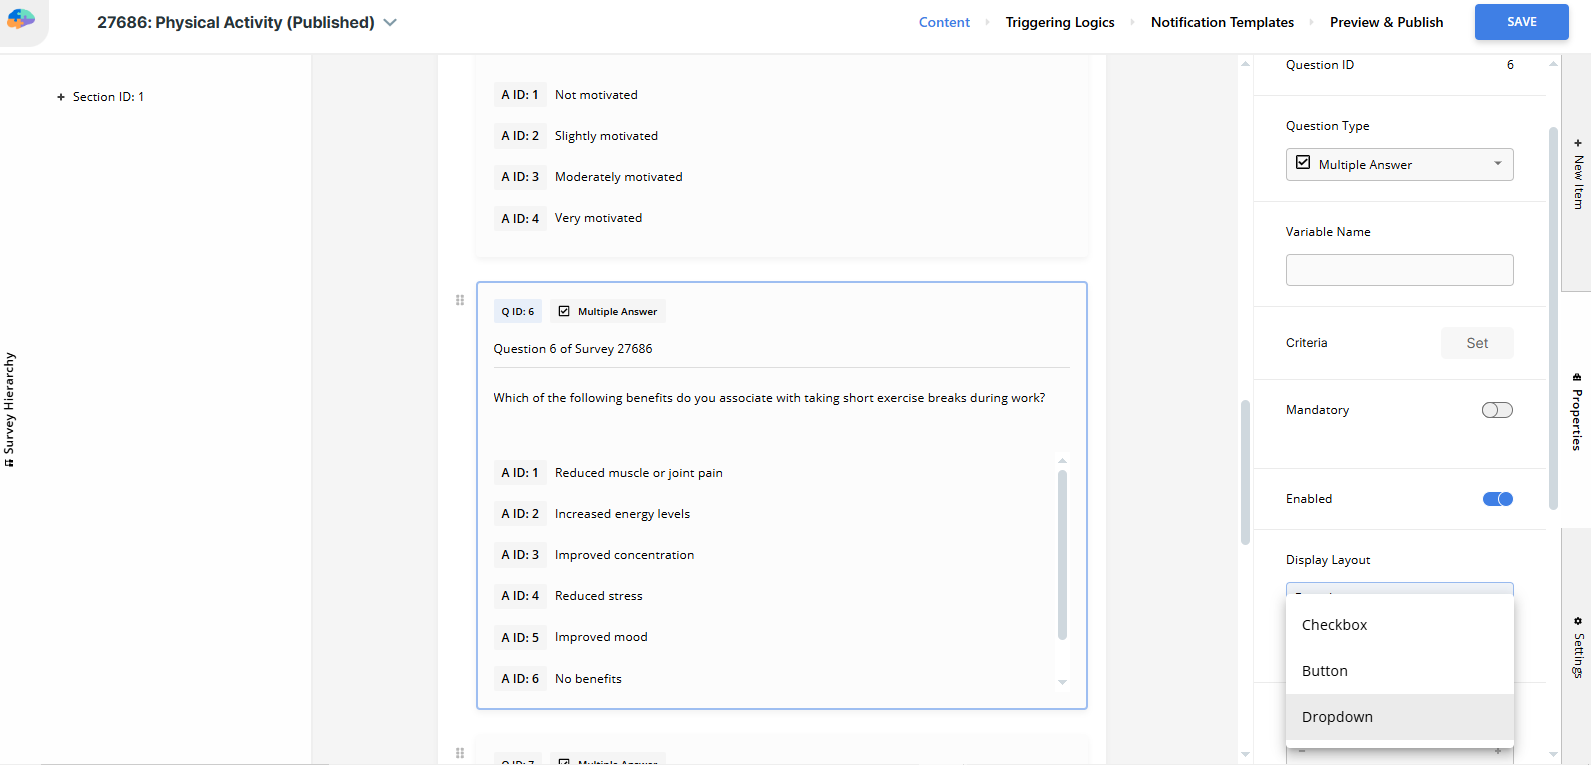Screen dimensions: 1591x765
Task: Expand Section ID: 1 in hierarchy
Action: point(61,97)
